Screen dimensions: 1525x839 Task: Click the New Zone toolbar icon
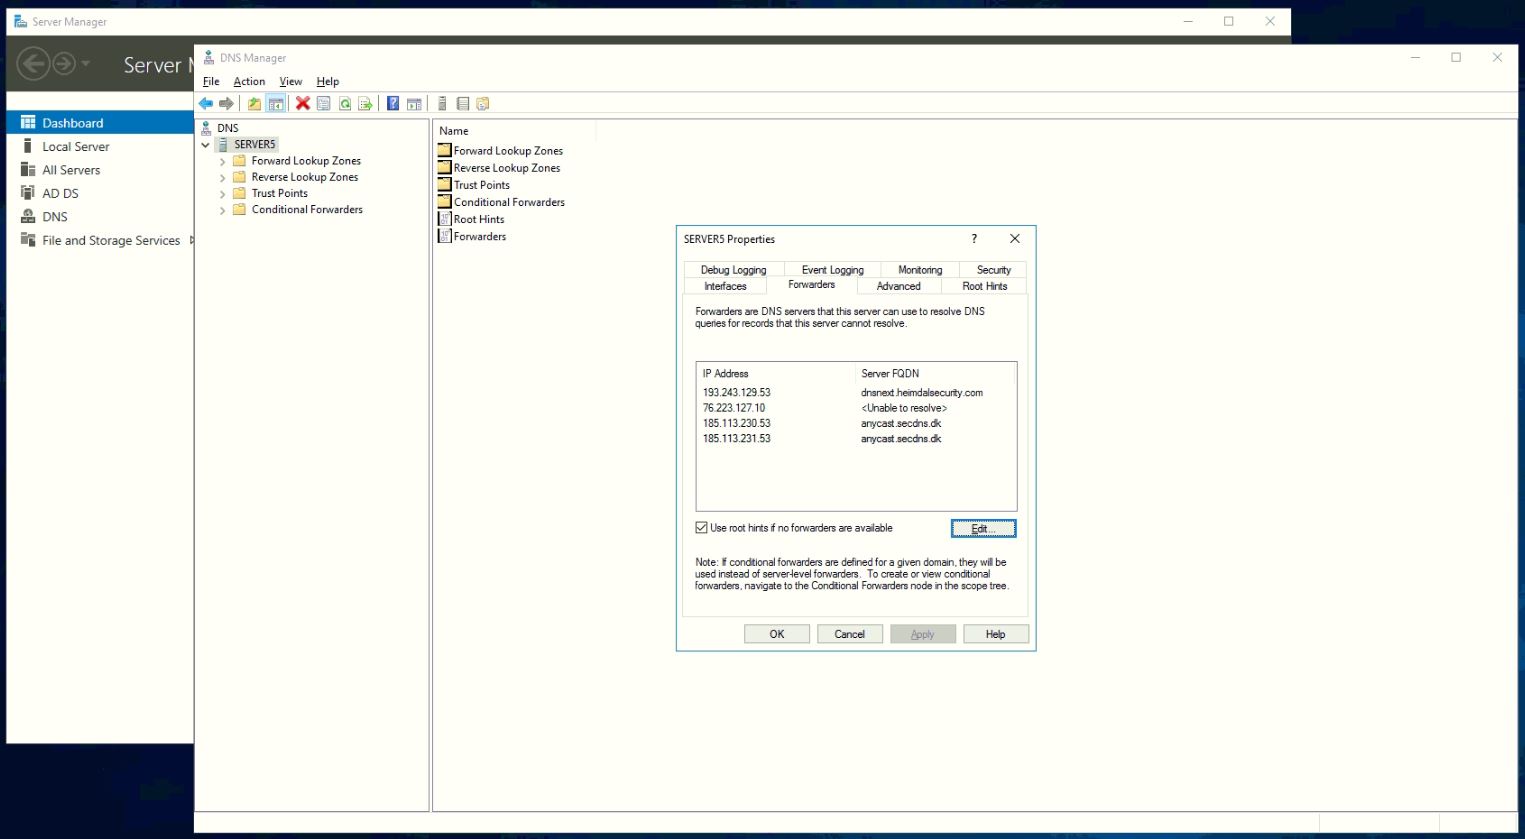(483, 104)
